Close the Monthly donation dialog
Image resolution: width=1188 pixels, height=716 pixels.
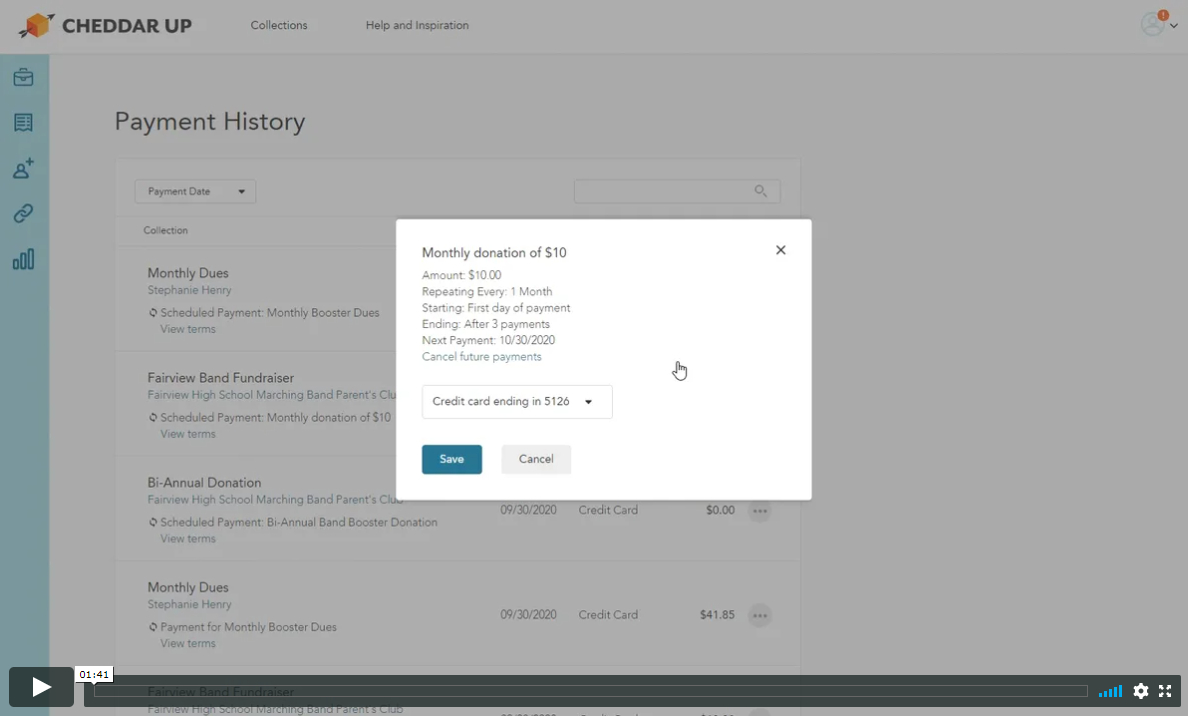pyautogui.click(x=781, y=250)
